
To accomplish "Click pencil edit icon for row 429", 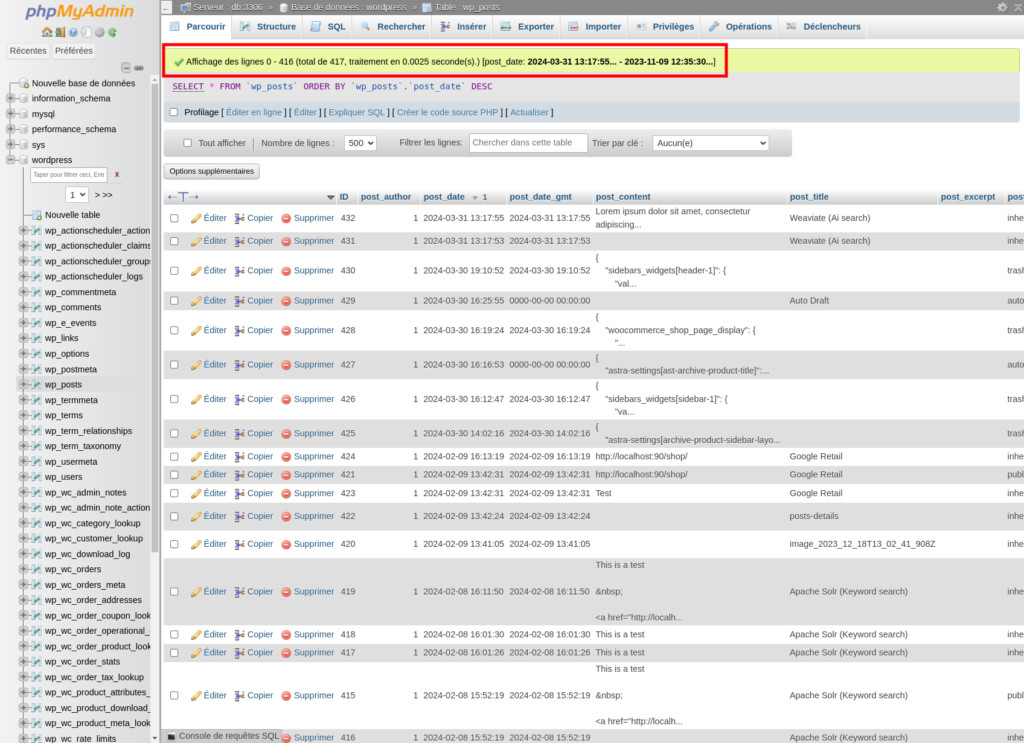I will (x=196, y=301).
